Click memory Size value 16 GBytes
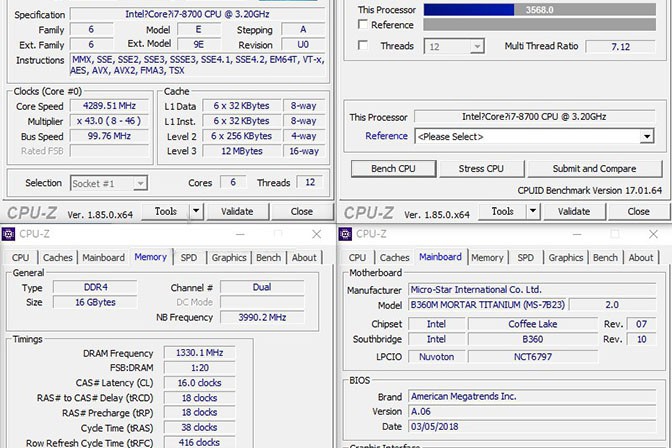This screenshot has width=672, height=448. pos(95,302)
